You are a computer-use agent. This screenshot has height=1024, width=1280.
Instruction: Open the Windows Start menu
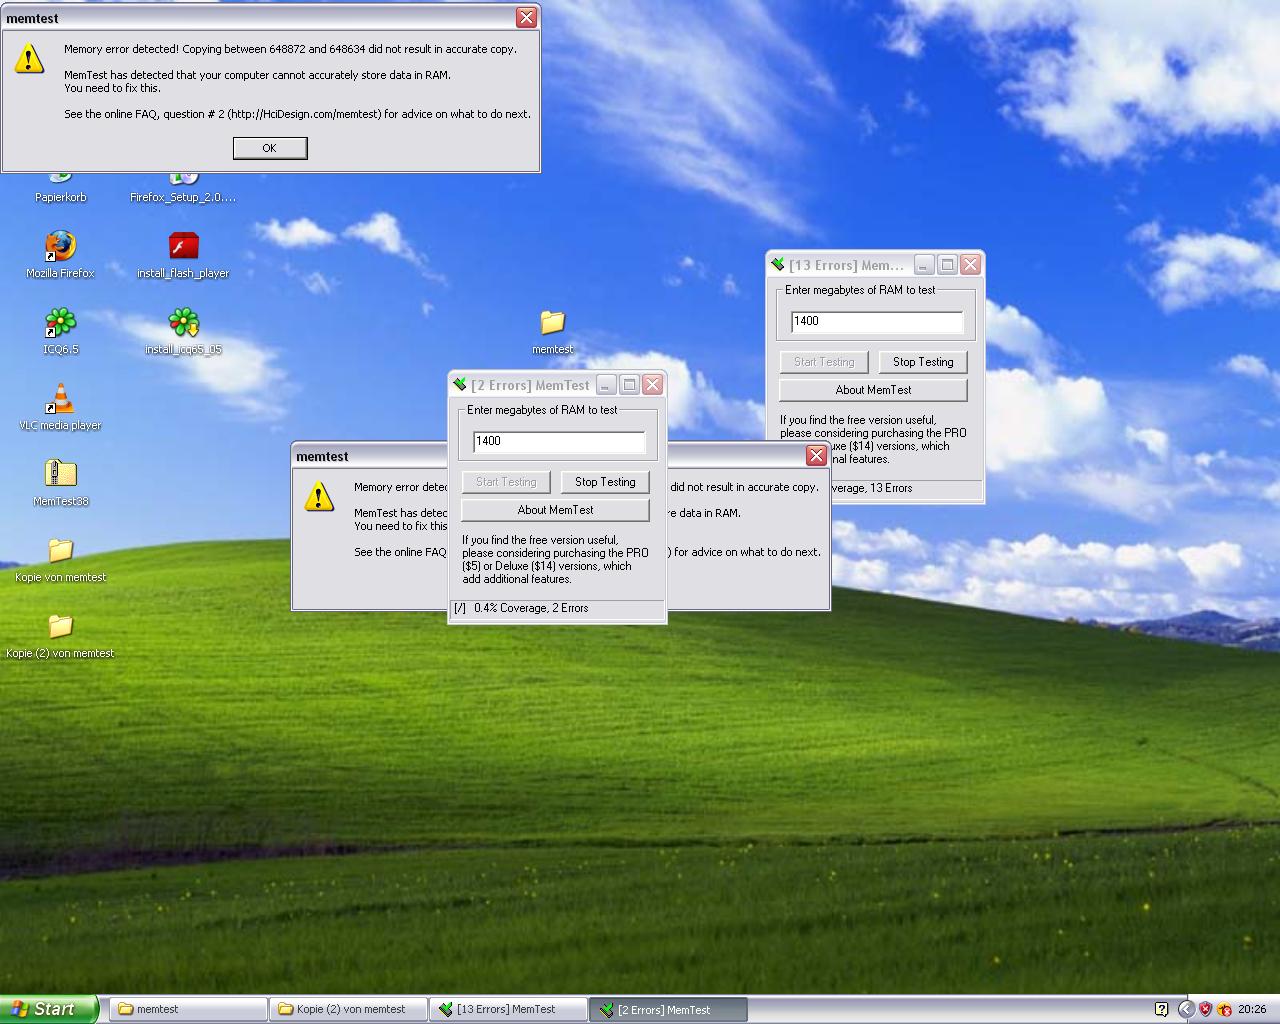pos(49,1009)
